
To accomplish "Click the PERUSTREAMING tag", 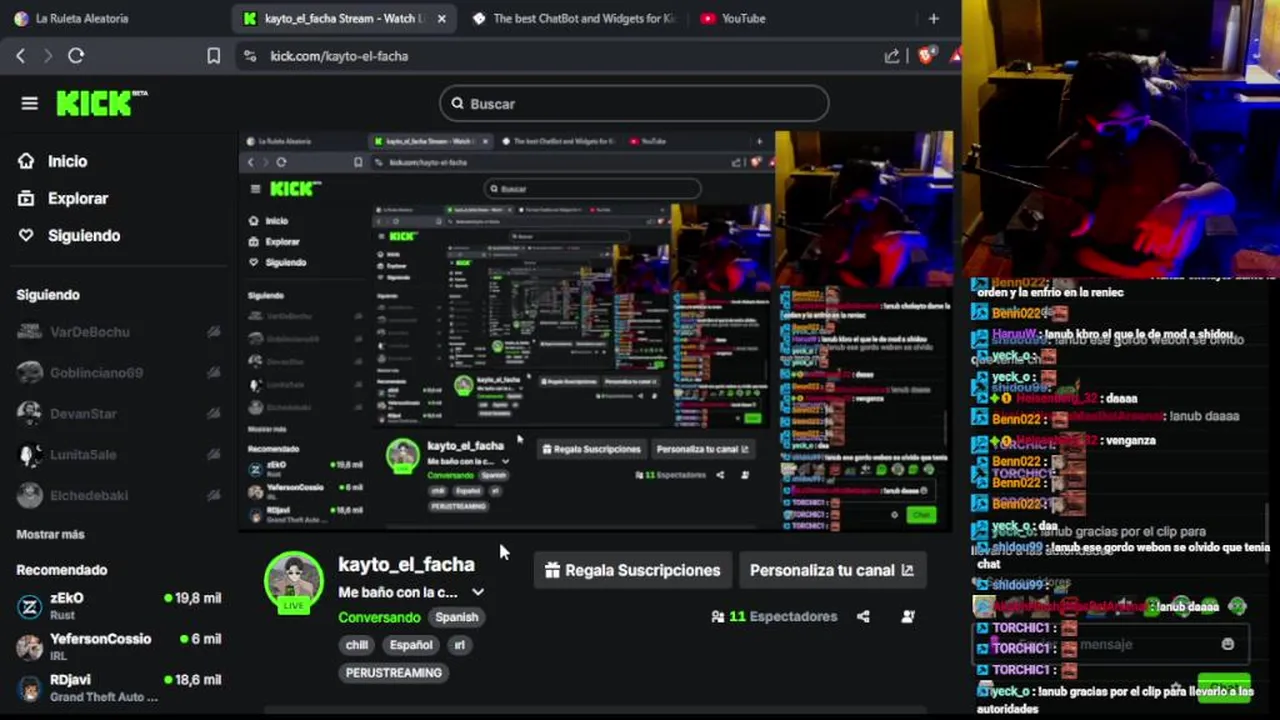I will (x=393, y=673).
